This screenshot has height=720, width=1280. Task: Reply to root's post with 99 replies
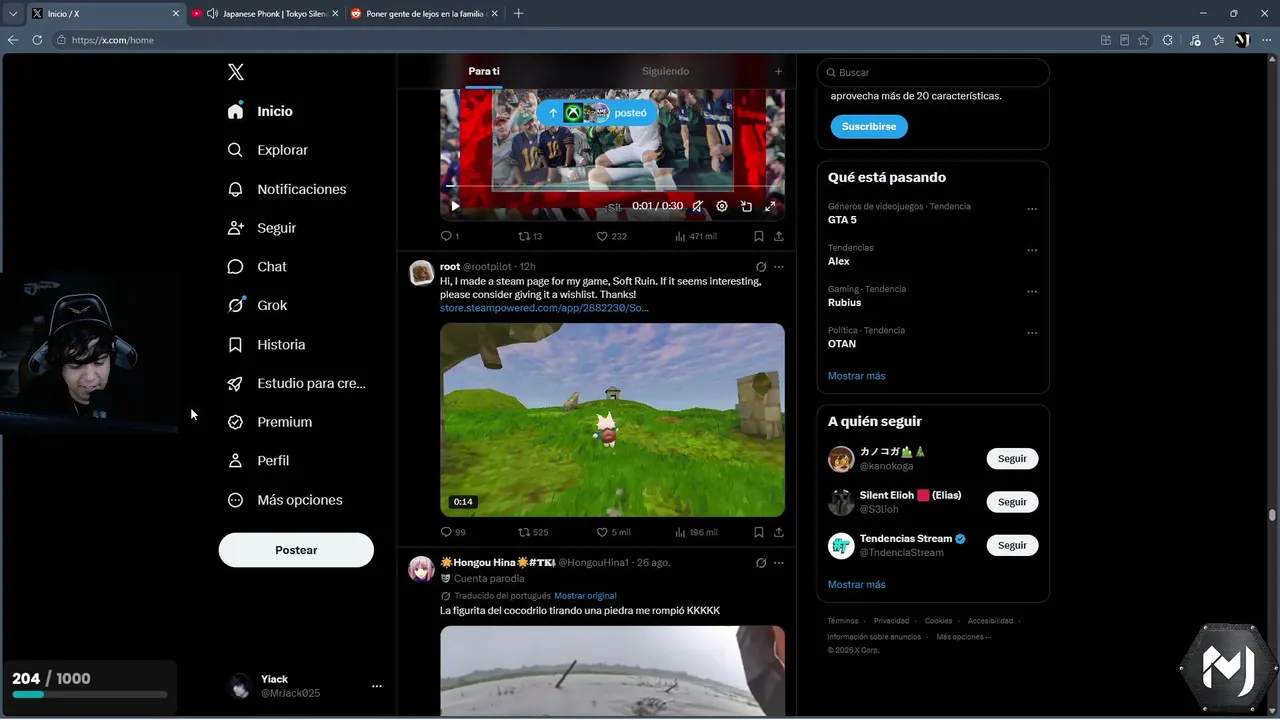pos(453,532)
